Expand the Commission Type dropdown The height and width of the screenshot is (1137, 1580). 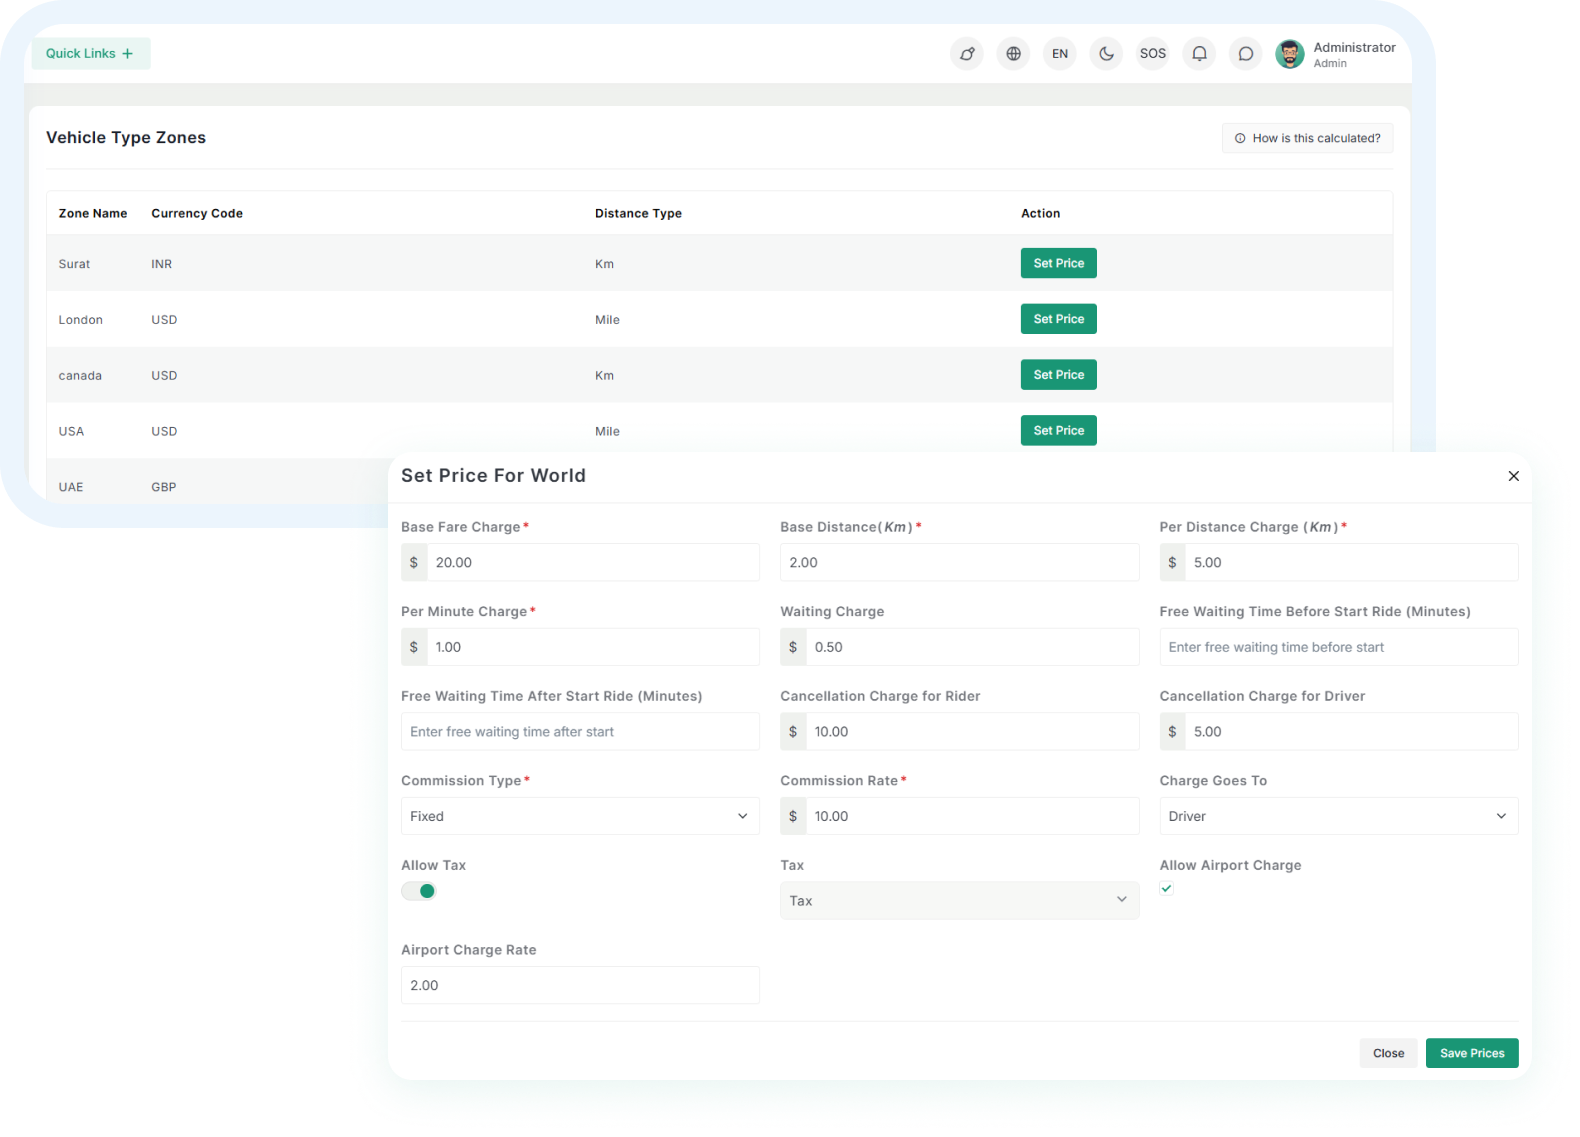(x=579, y=816)
